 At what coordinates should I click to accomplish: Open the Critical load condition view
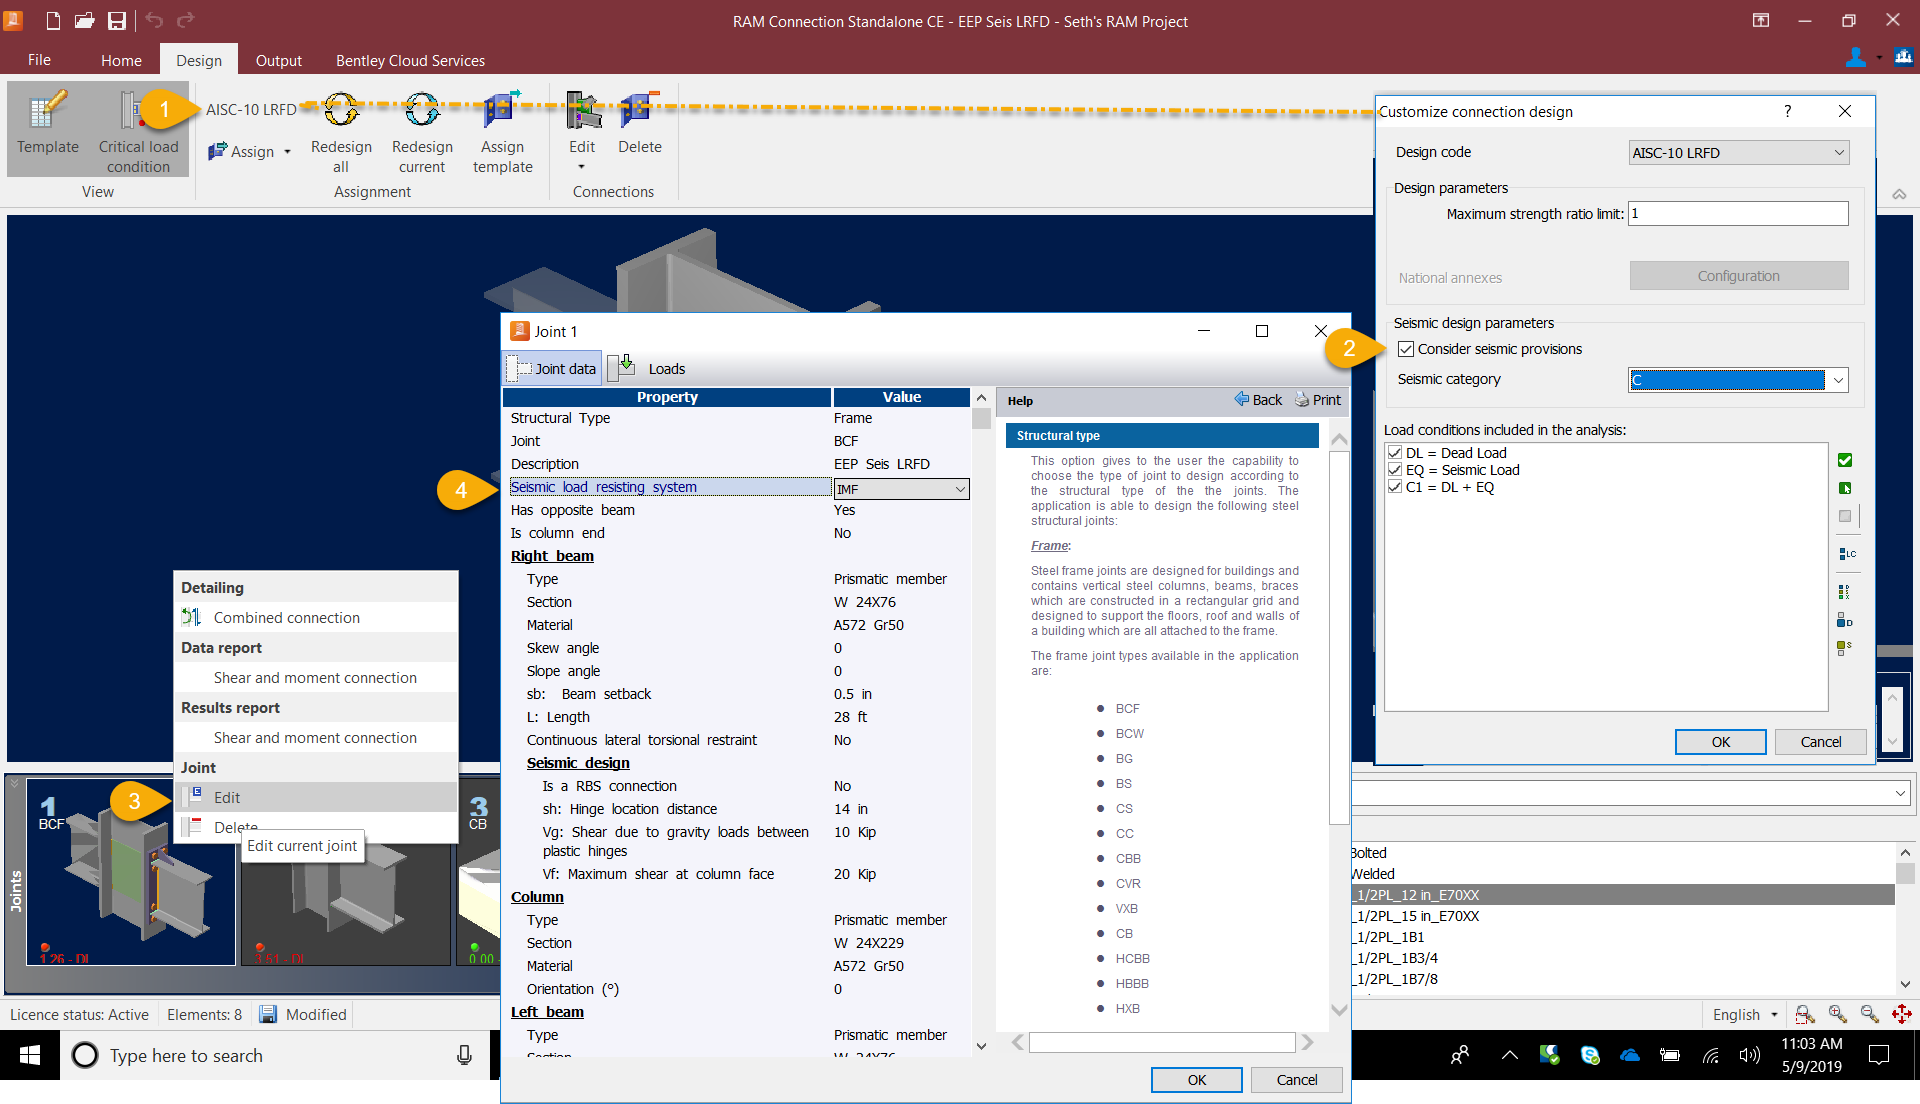click(138, 129)
